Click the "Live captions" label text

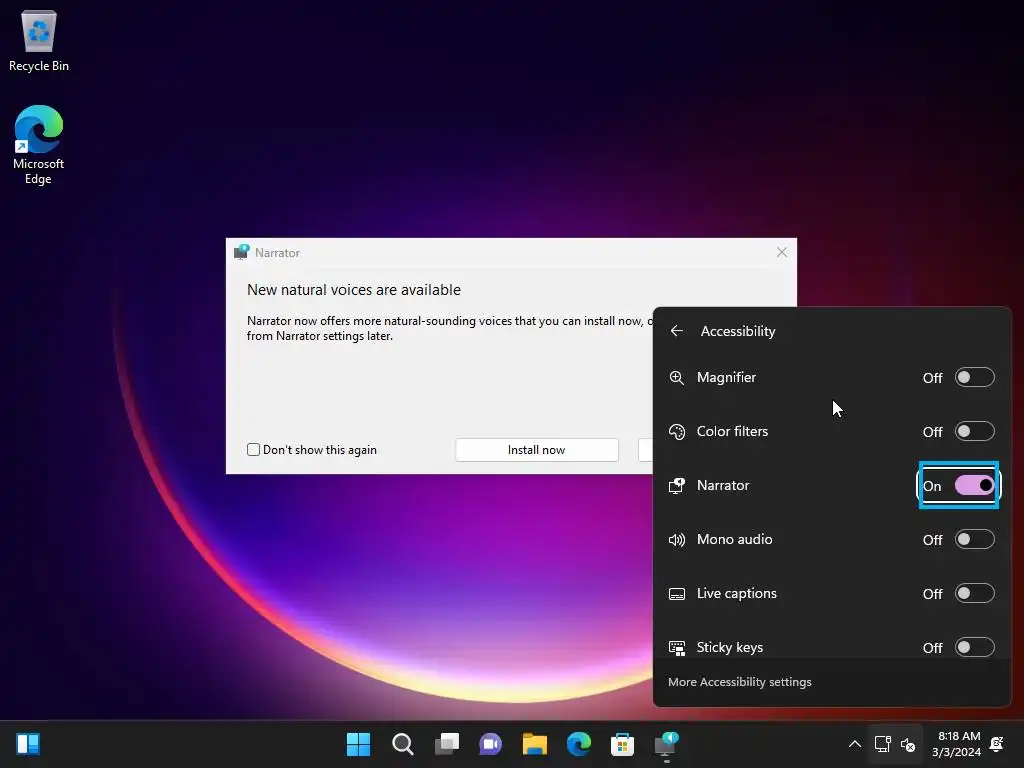737,594
